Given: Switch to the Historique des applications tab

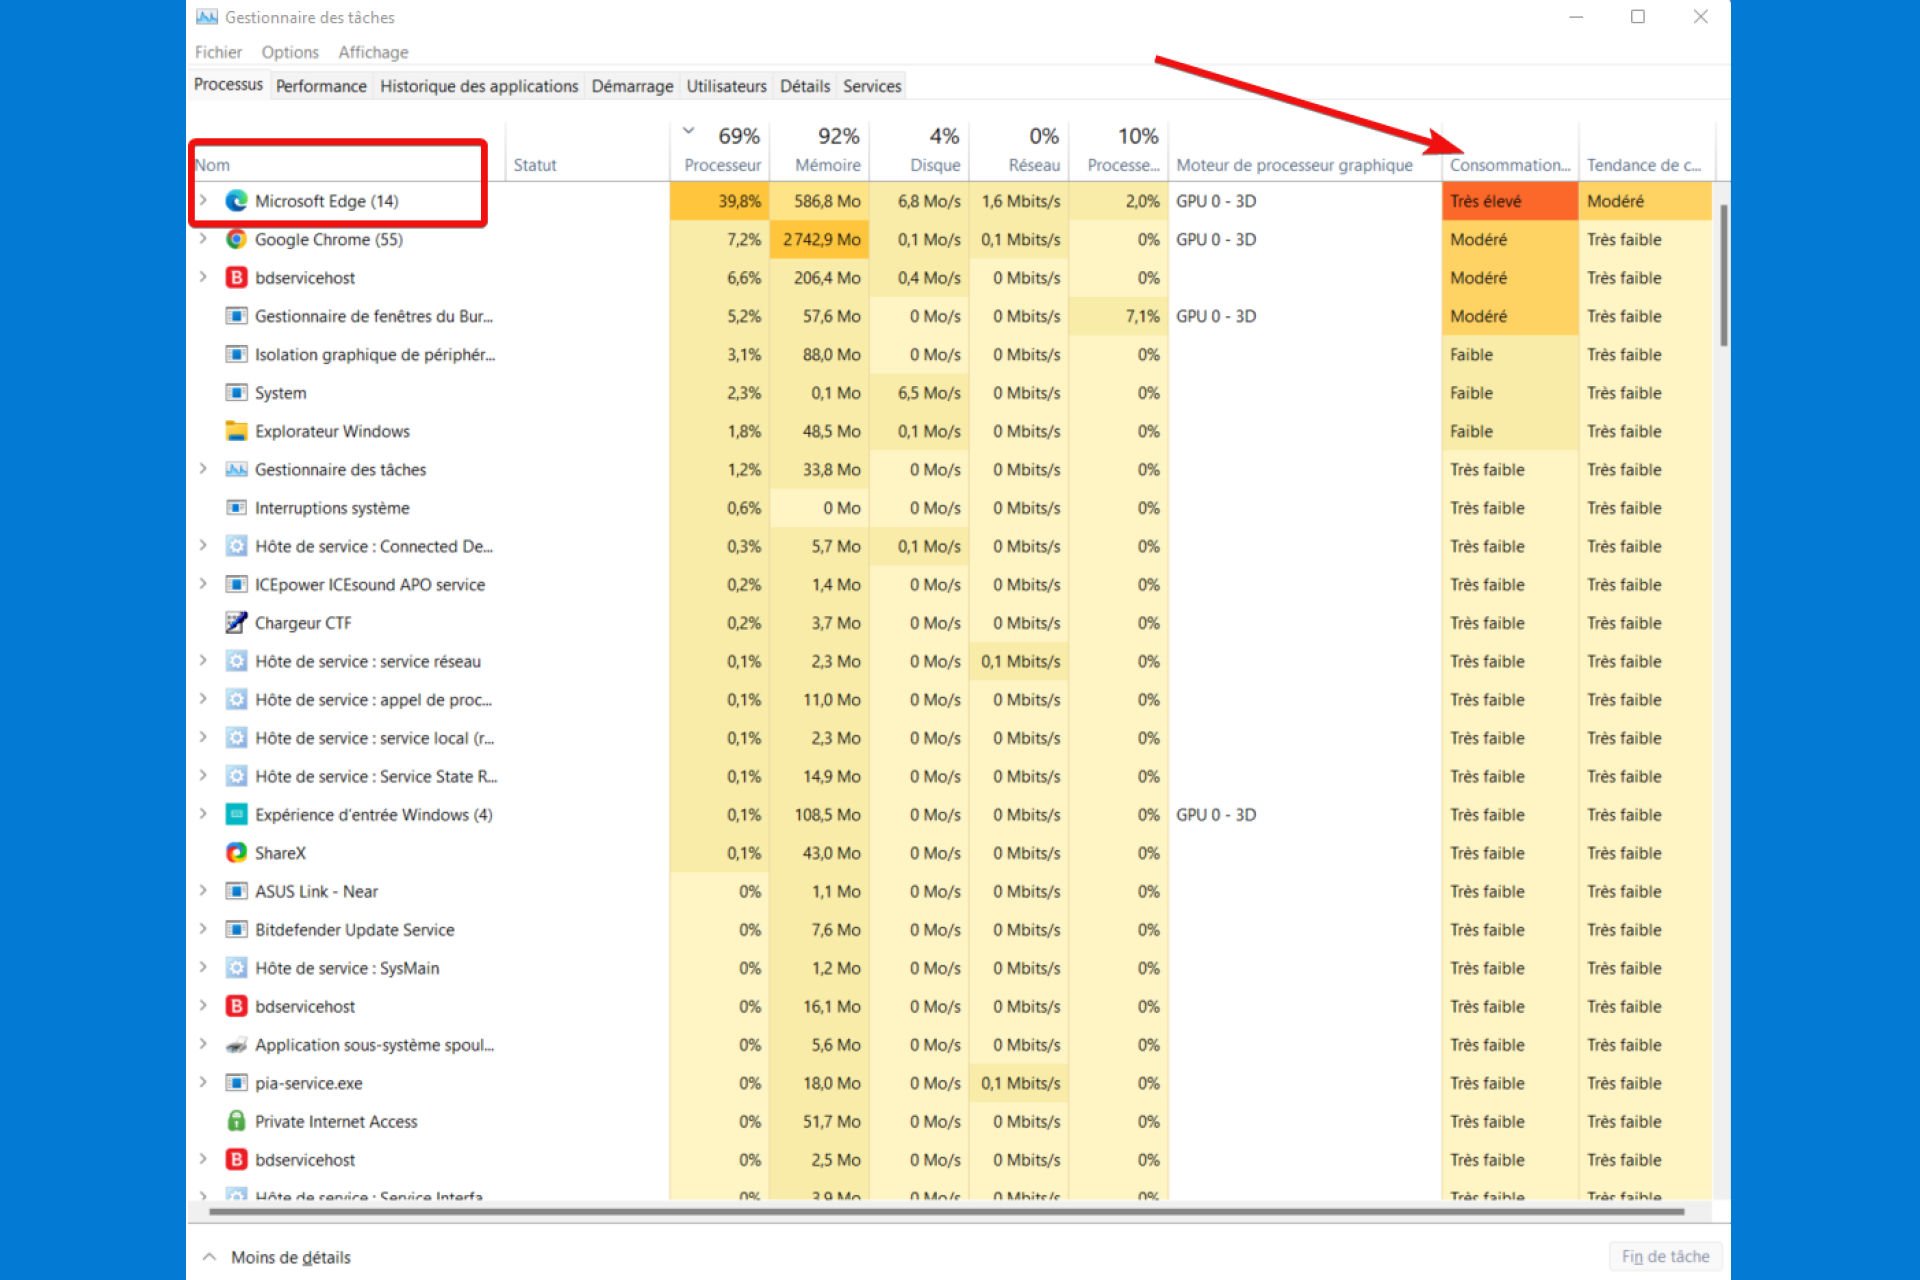Looking at the screenshot, I should (479, 86).
